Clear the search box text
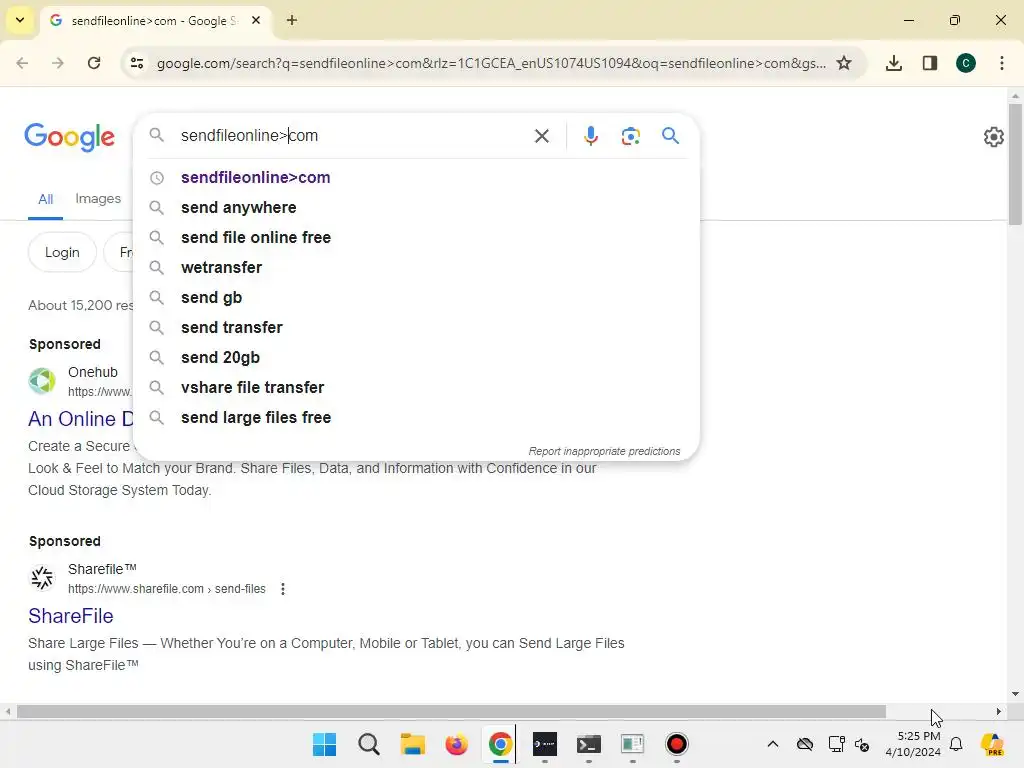1024x768 pixels. [x=541, y=136]
